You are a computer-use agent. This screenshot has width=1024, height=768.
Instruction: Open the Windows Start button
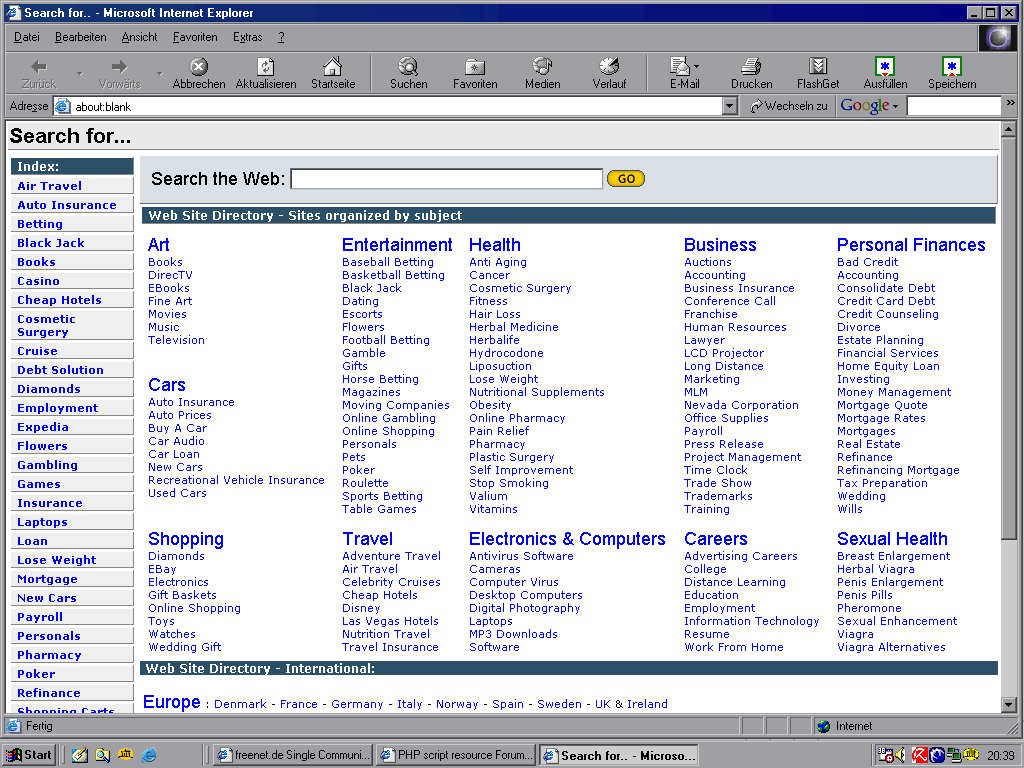[29, 755]
